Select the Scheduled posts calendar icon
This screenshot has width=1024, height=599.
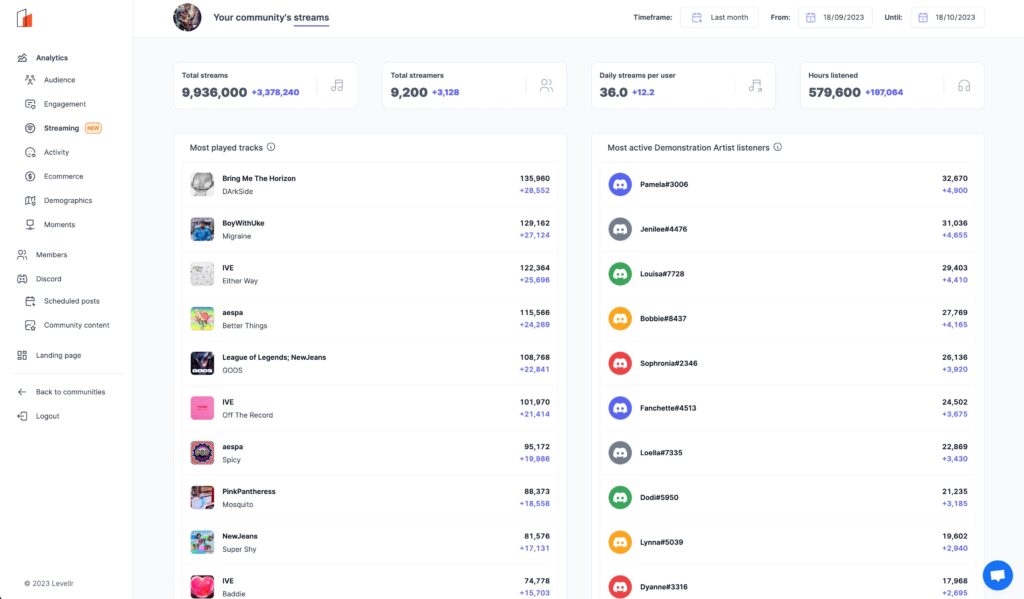[28, 300]
